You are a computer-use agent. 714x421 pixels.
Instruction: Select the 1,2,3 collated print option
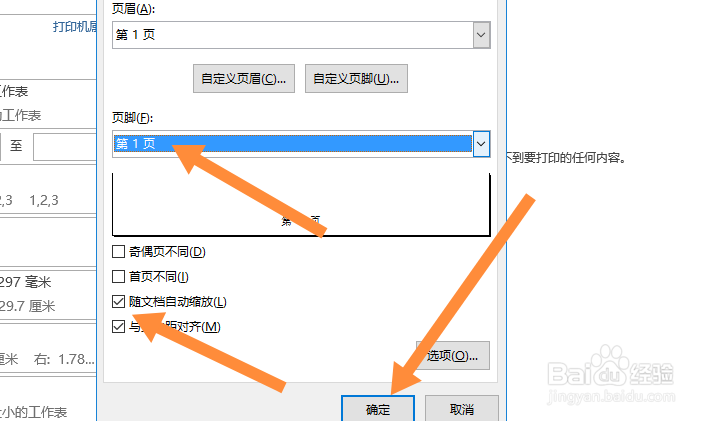point(44,200)
